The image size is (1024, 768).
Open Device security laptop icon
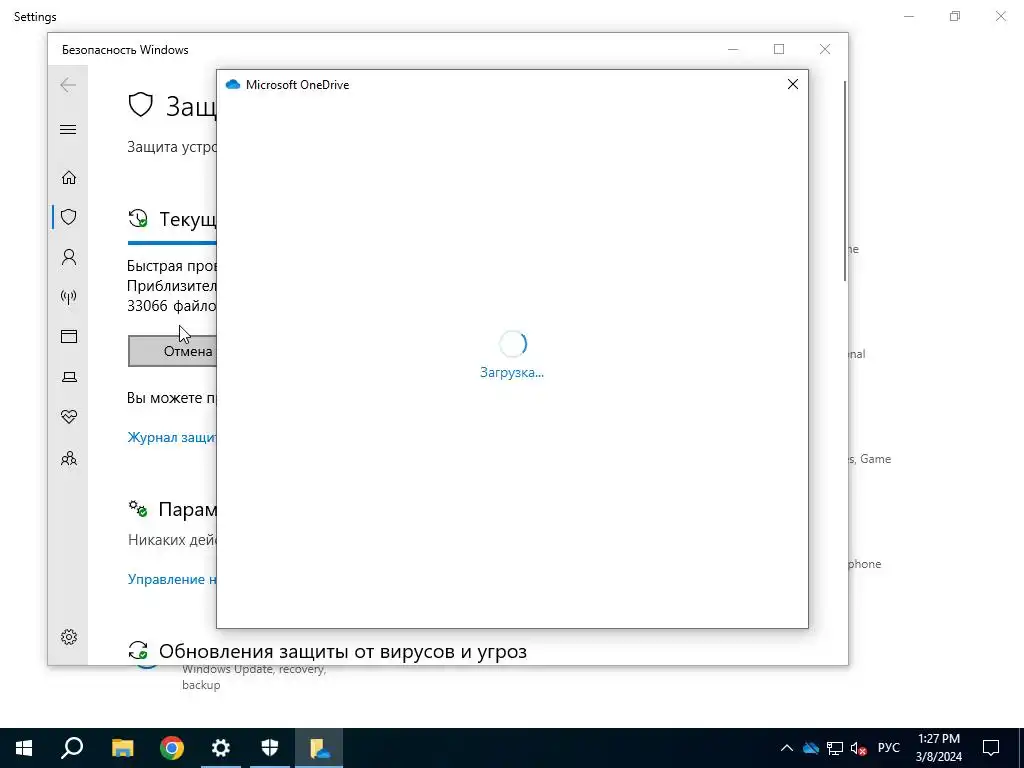(69, 377)
